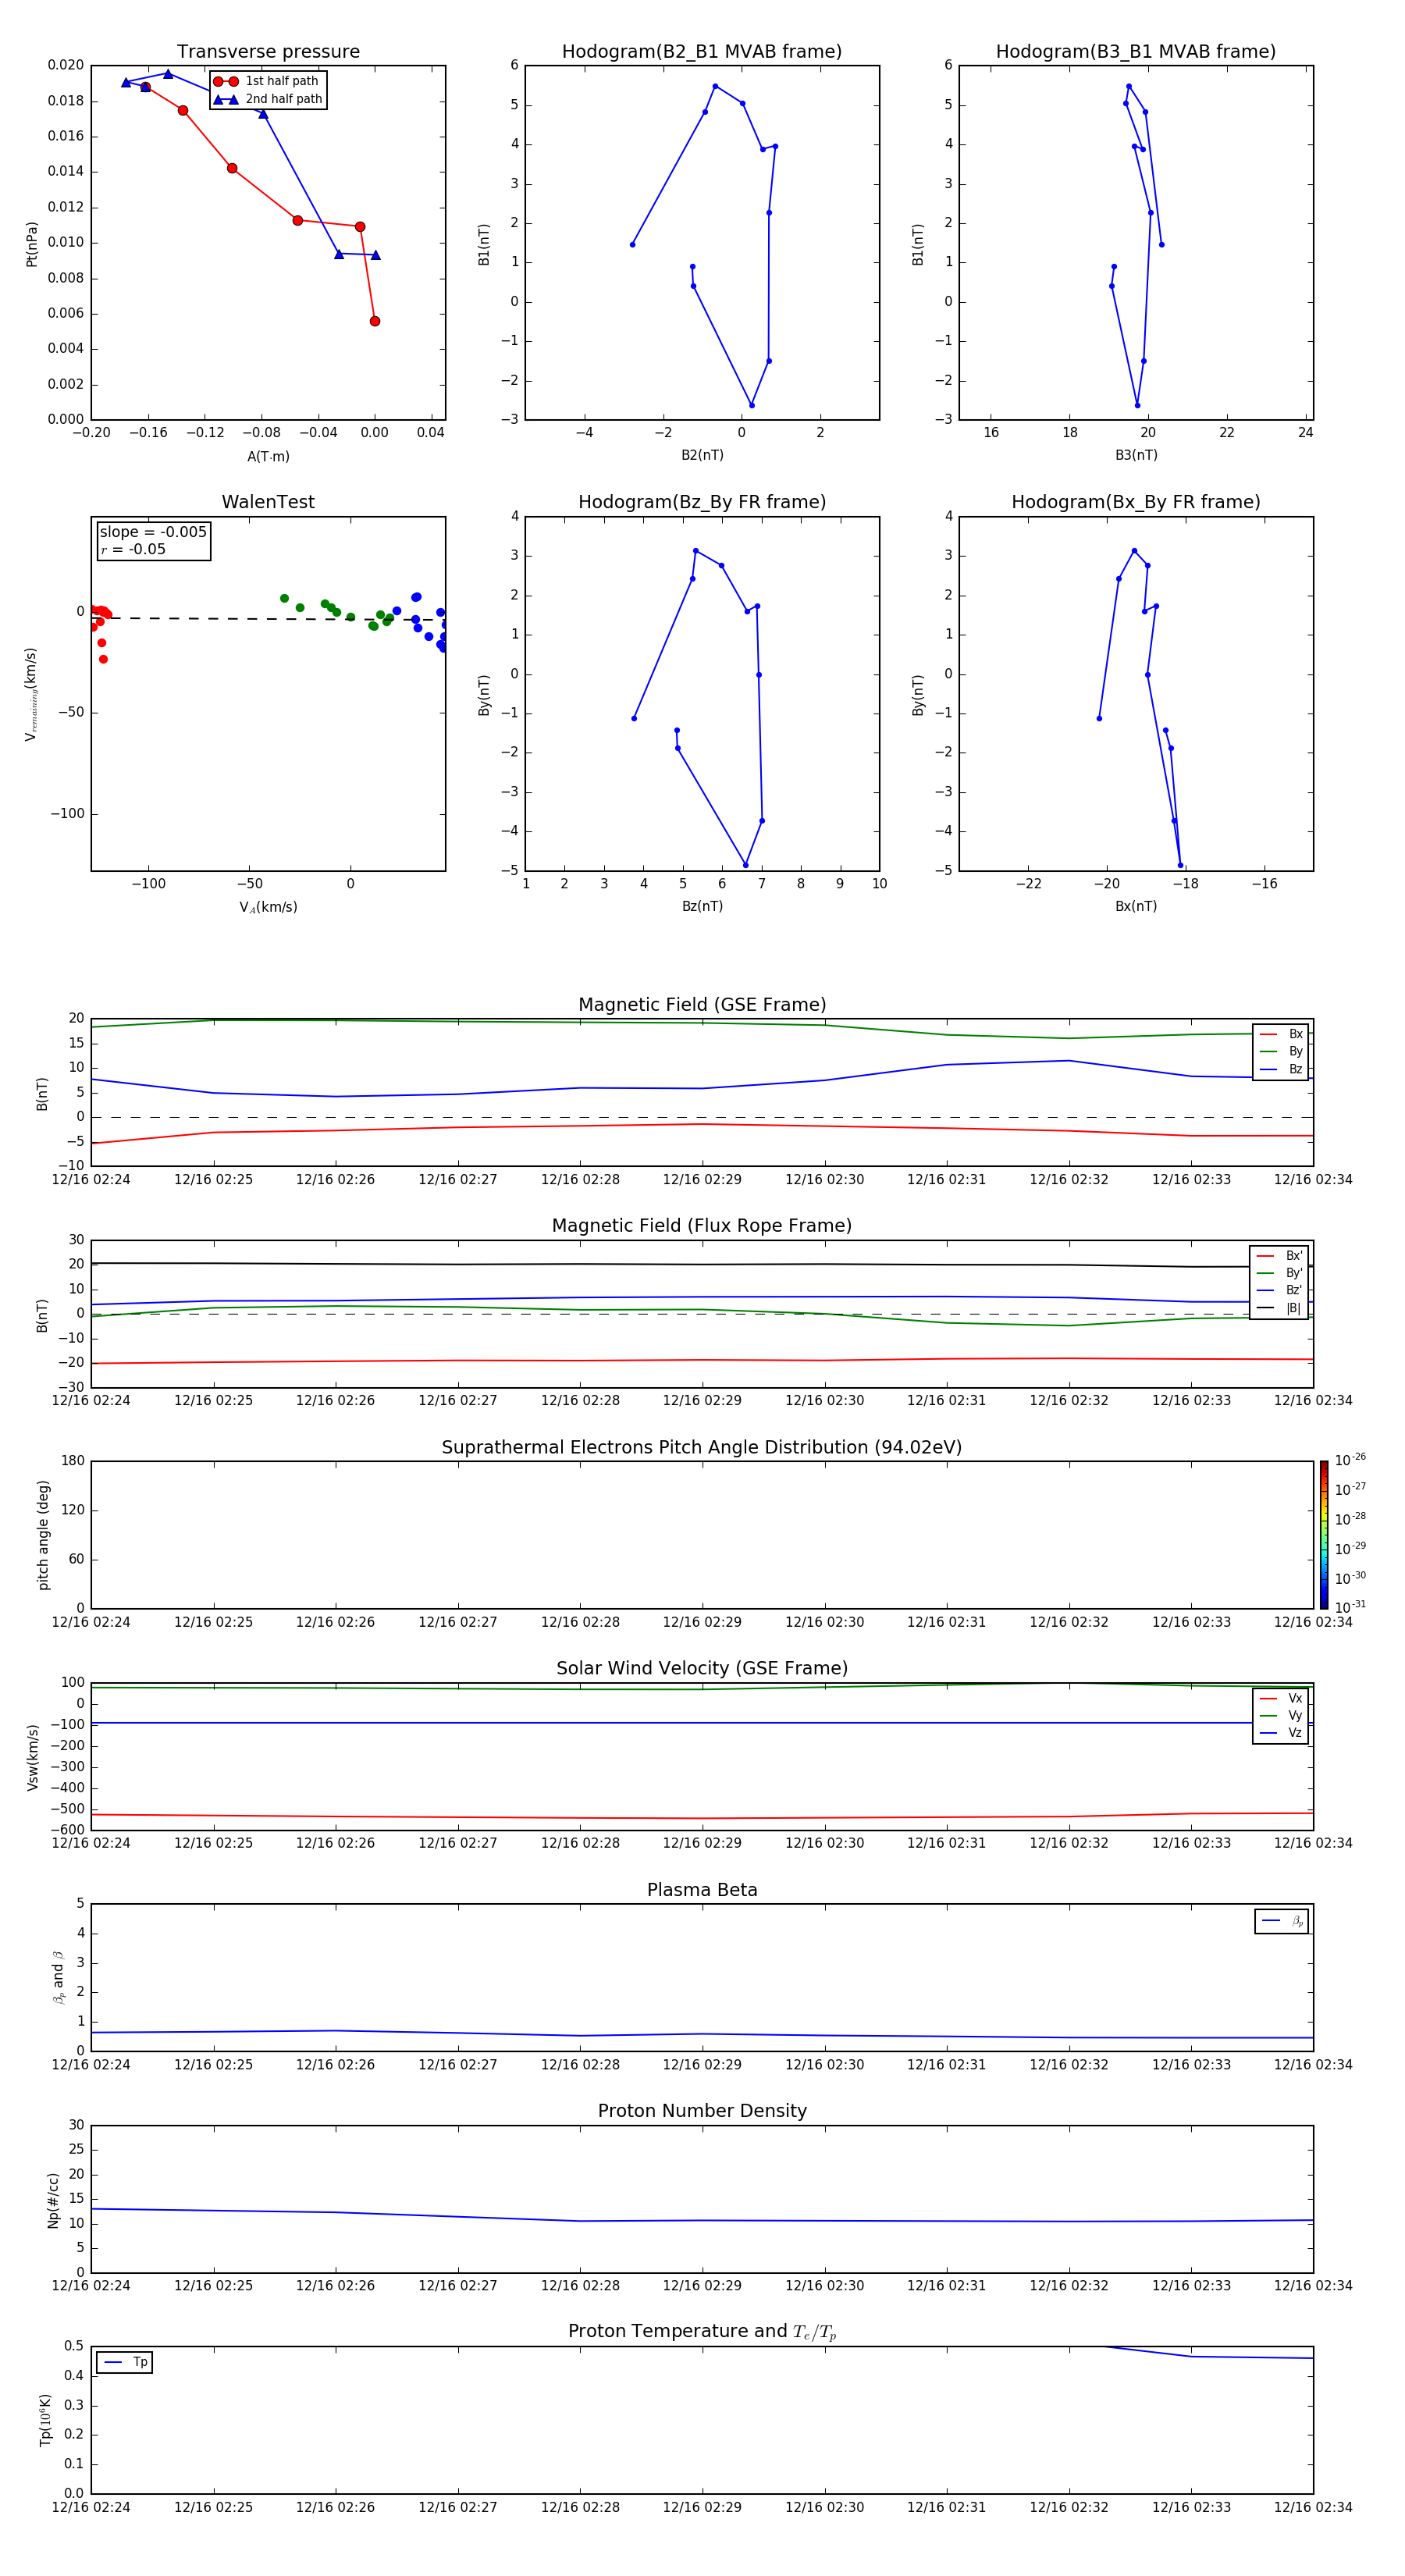Click the βp legend in Plasma Beta panel
Image resolution: width=1405 pixels, height=2576 pixels.
click(x=1282, y=1921)
